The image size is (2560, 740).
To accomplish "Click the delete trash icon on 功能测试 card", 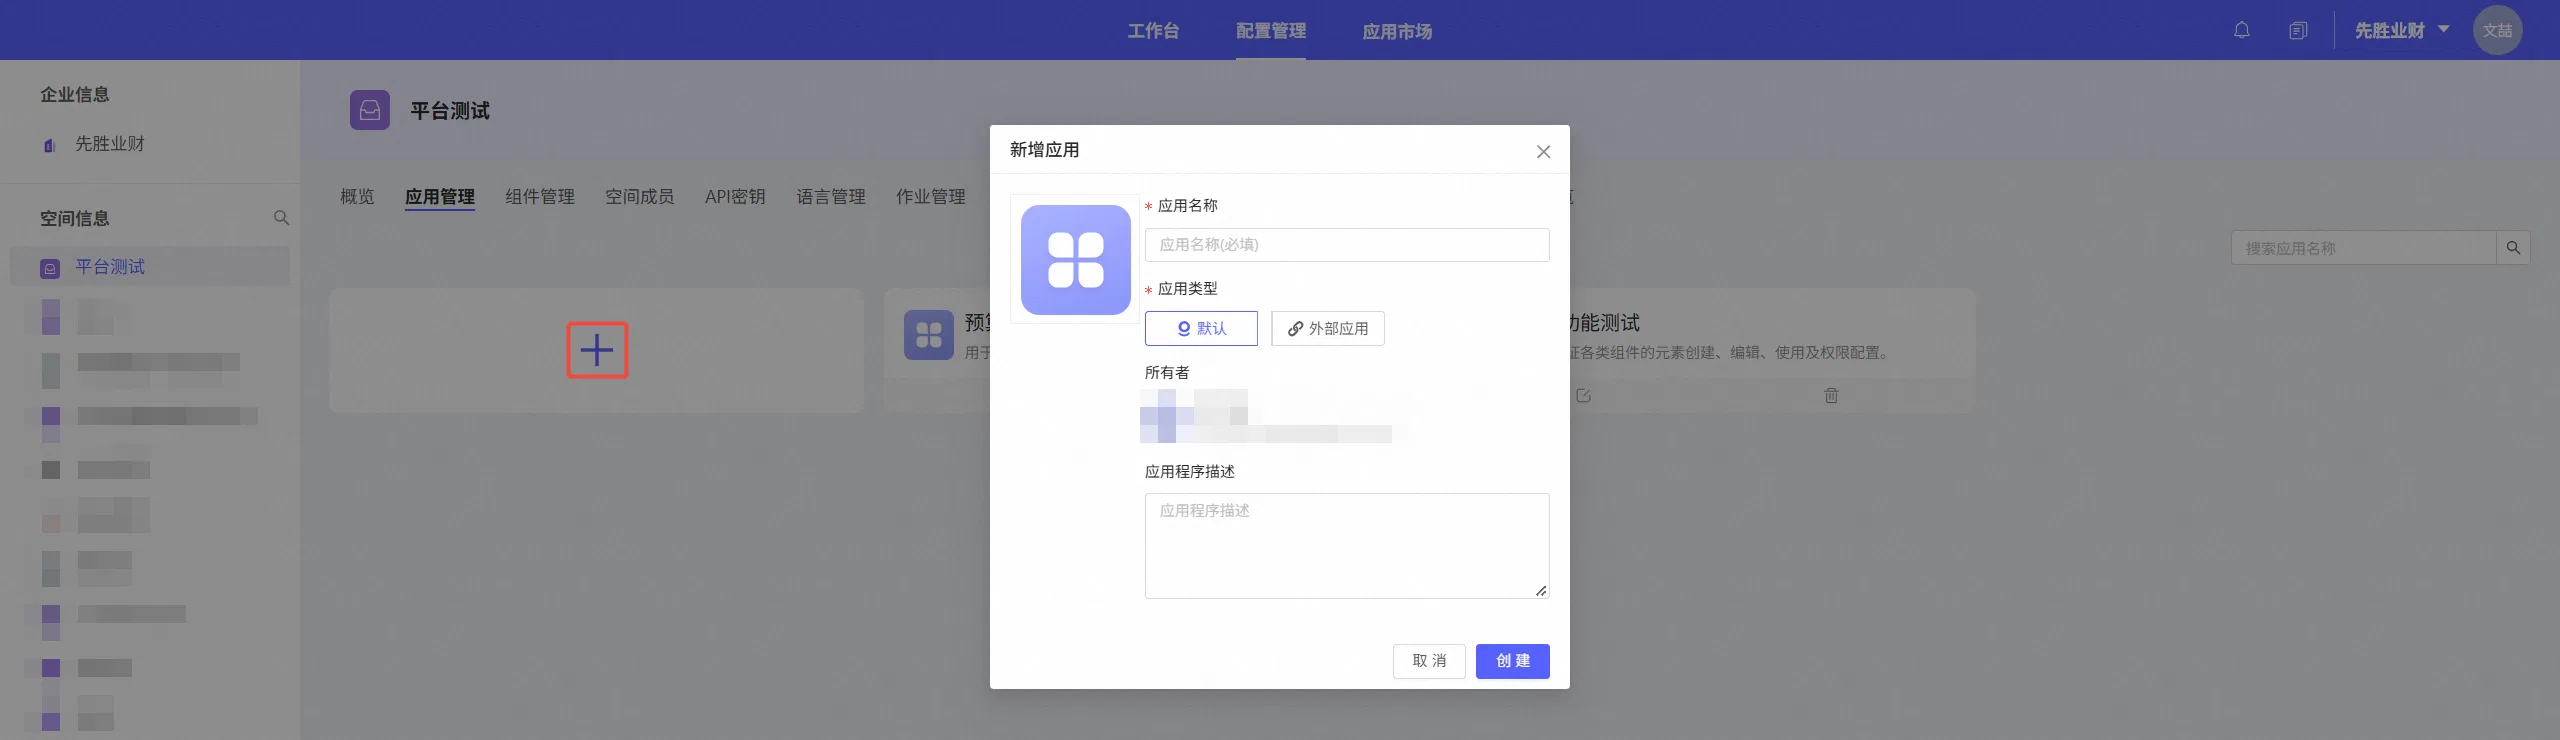I will [1831, 395].
